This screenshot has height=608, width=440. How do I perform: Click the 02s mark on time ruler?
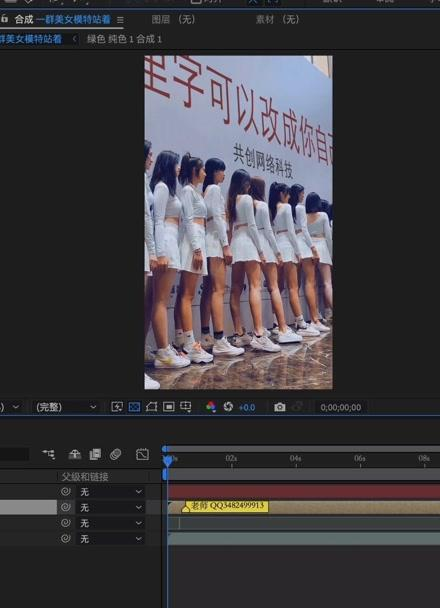coord(231,459)
